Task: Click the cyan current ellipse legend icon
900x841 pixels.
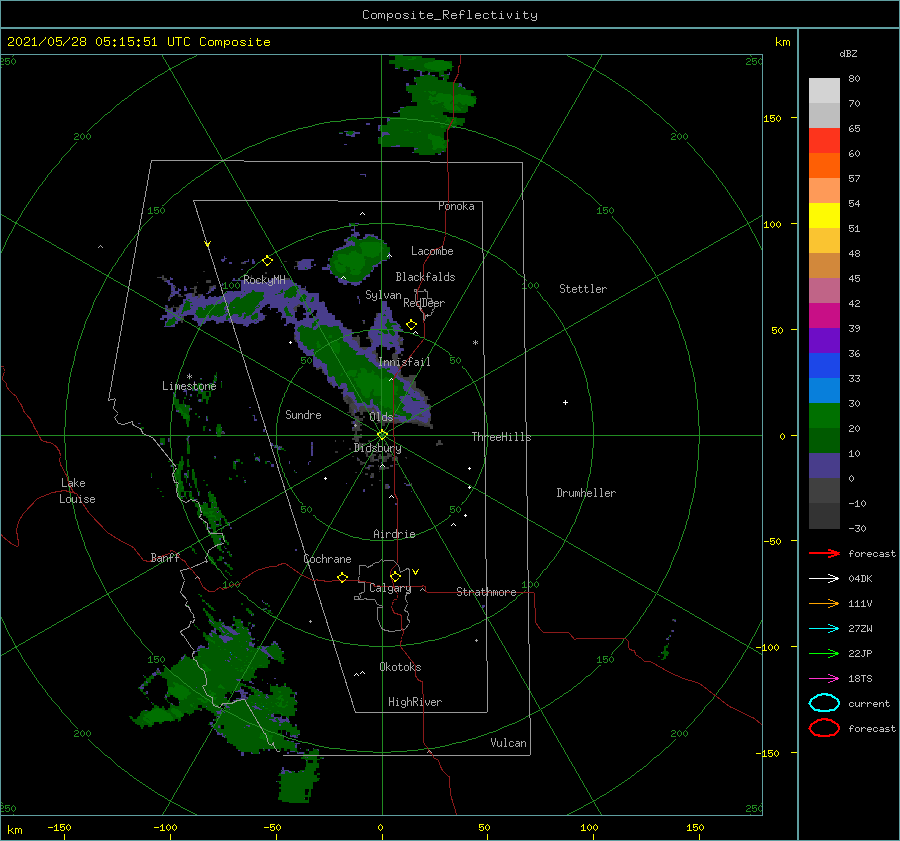Action: (x=824, y=703)
